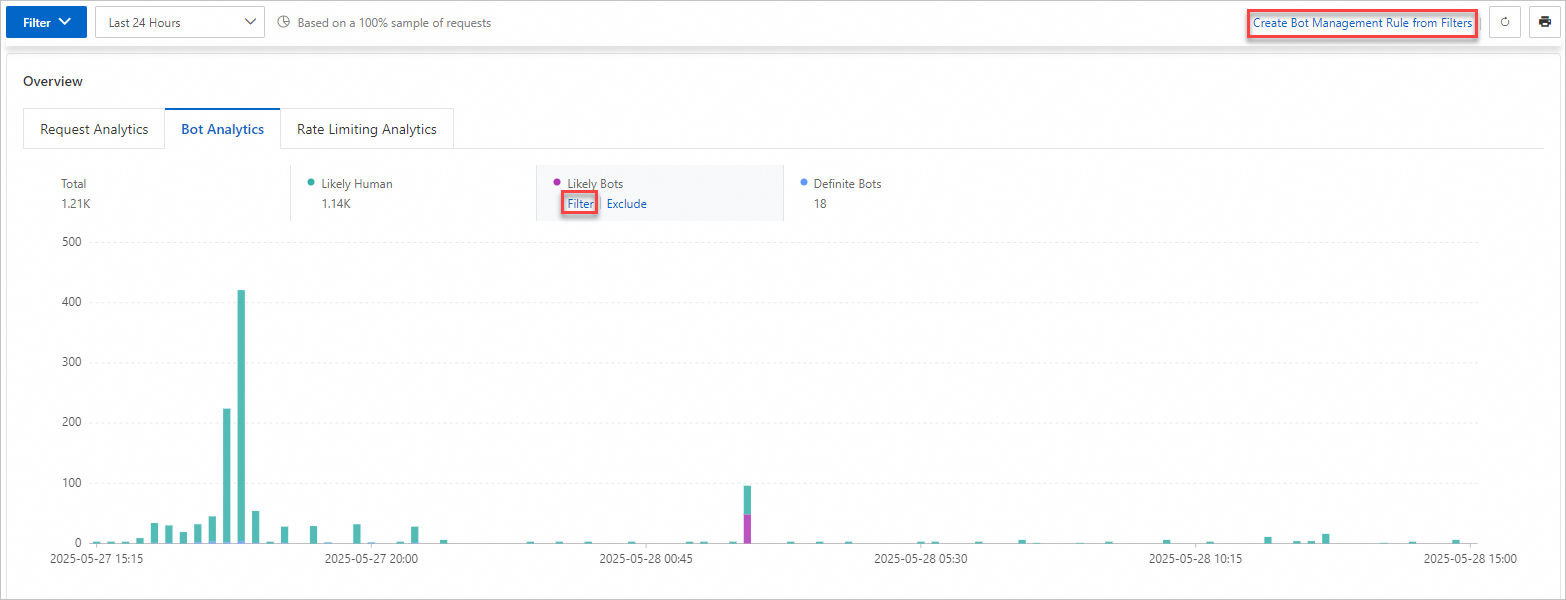Toggle the purple Likely Bots legend dot
This screenshot has width=1566, height=600.
coord(557,182)
